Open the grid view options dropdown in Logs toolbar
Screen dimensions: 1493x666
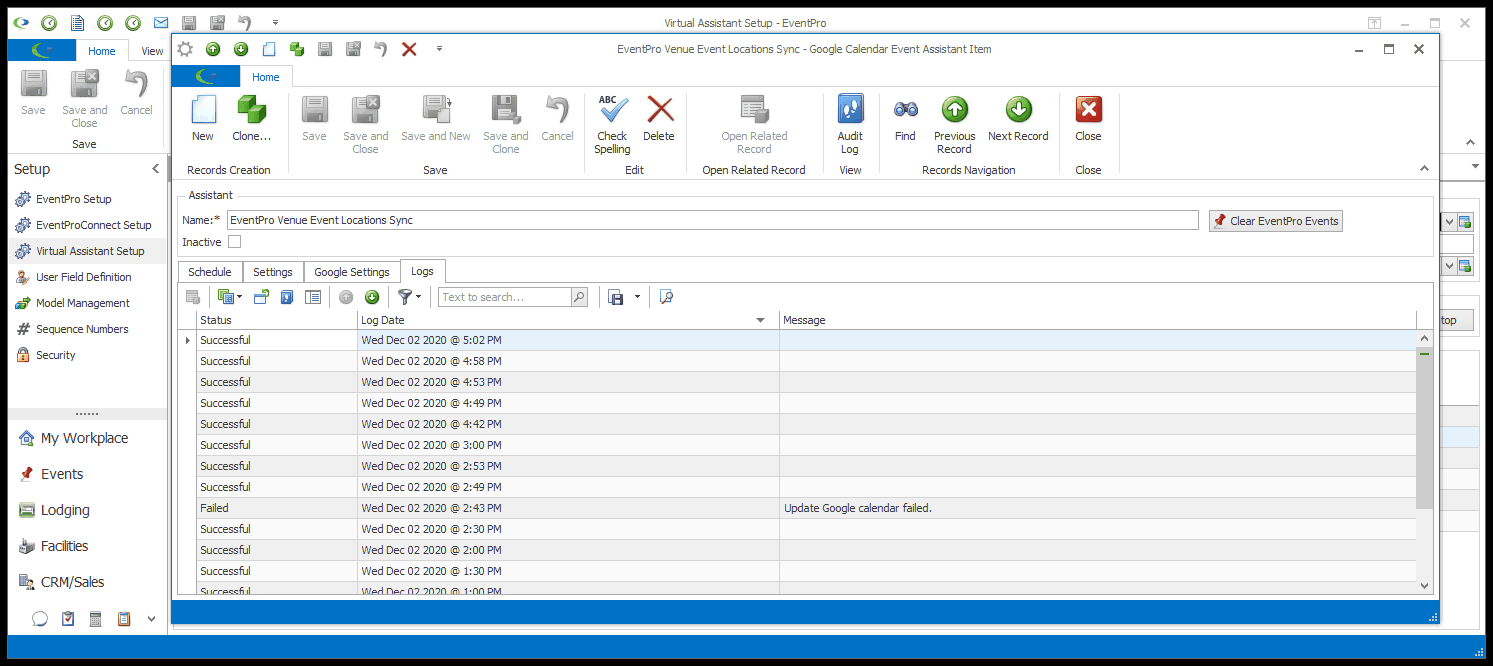pyautogui.click(x=229, y=297)
